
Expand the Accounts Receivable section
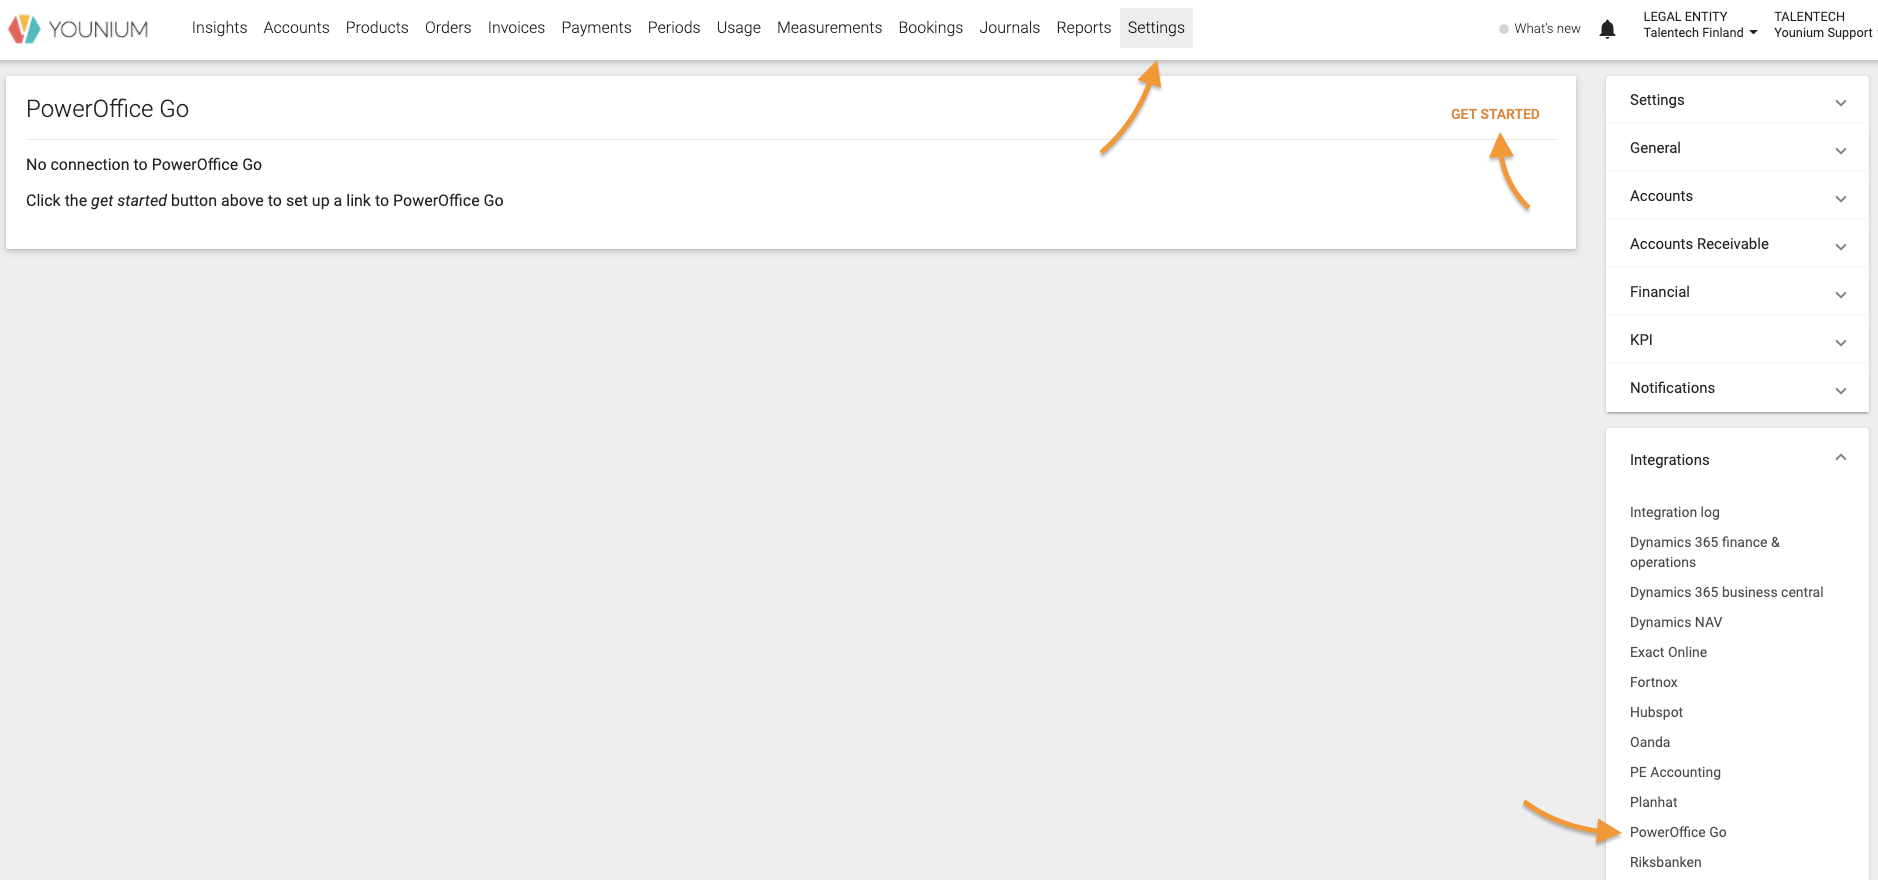point(1737,244)
